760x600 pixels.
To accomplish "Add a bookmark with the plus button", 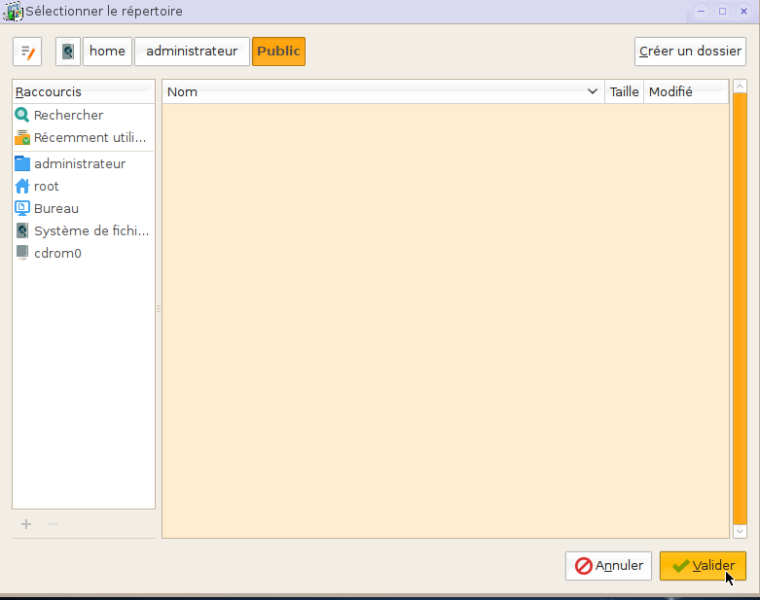I will pos(26,524).
